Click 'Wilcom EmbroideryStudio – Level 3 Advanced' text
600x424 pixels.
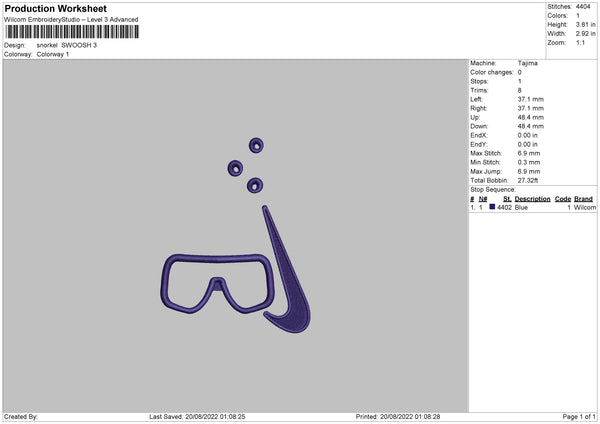(71, 20)
